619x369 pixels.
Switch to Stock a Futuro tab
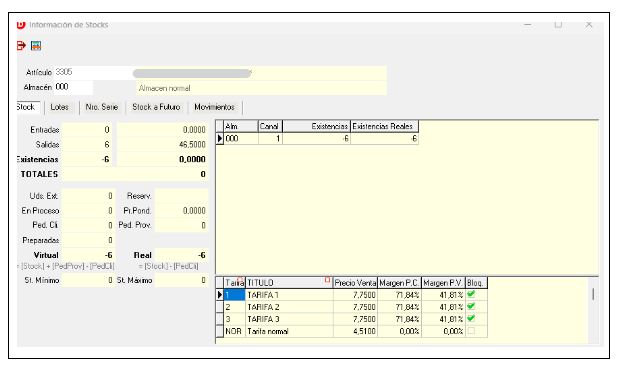tap(156, 107)
